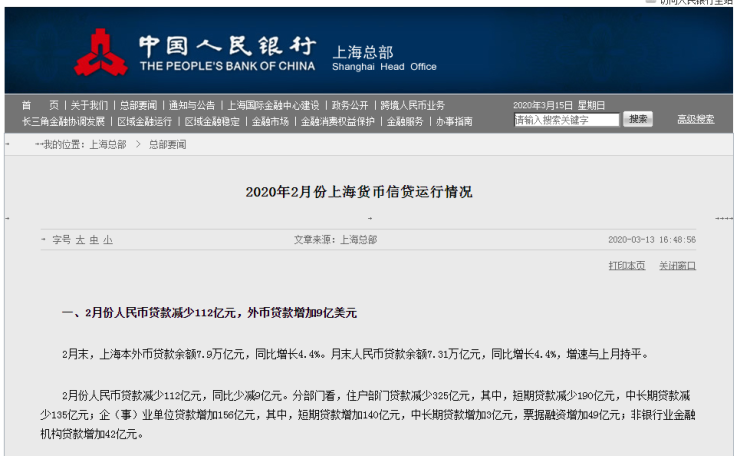The height and width of the screenshot is (456, 740).
Task: Open the 办事指南 navigation item
Action: [x=454, y=121]
